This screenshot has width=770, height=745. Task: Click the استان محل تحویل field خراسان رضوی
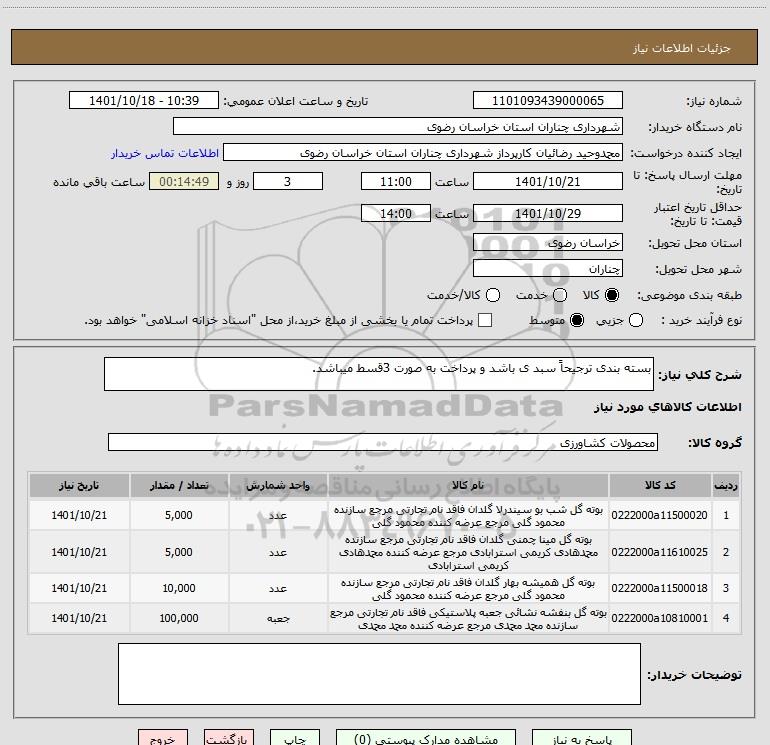point(548,243)
